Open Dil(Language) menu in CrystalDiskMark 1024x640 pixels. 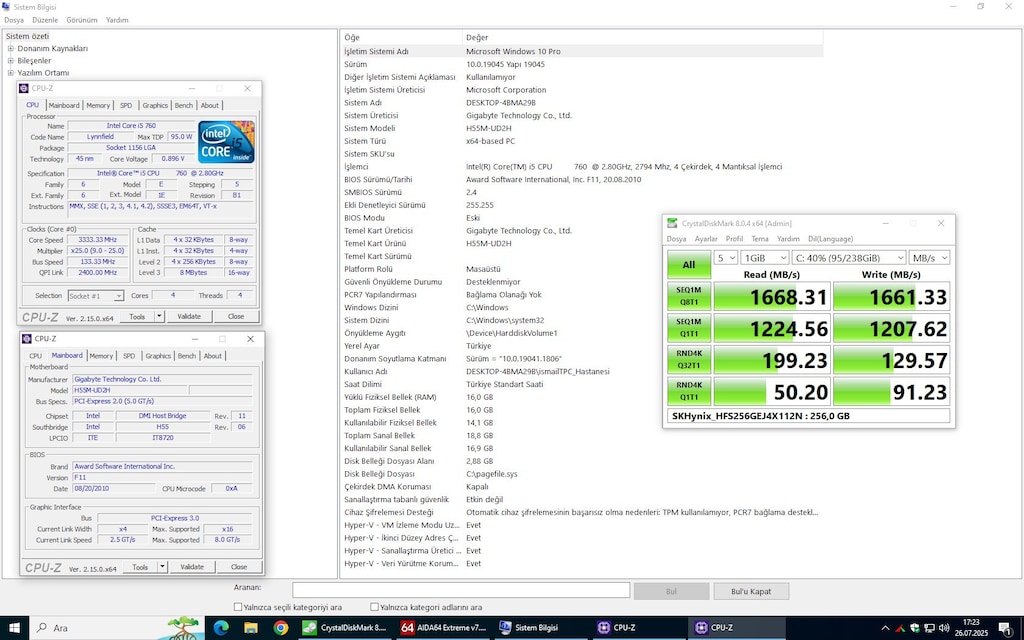830,239
